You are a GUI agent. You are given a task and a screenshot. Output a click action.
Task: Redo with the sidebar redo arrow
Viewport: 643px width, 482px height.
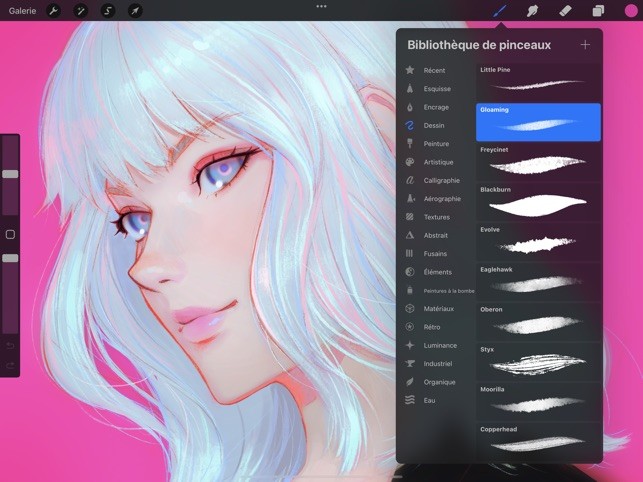coord(10,365)
